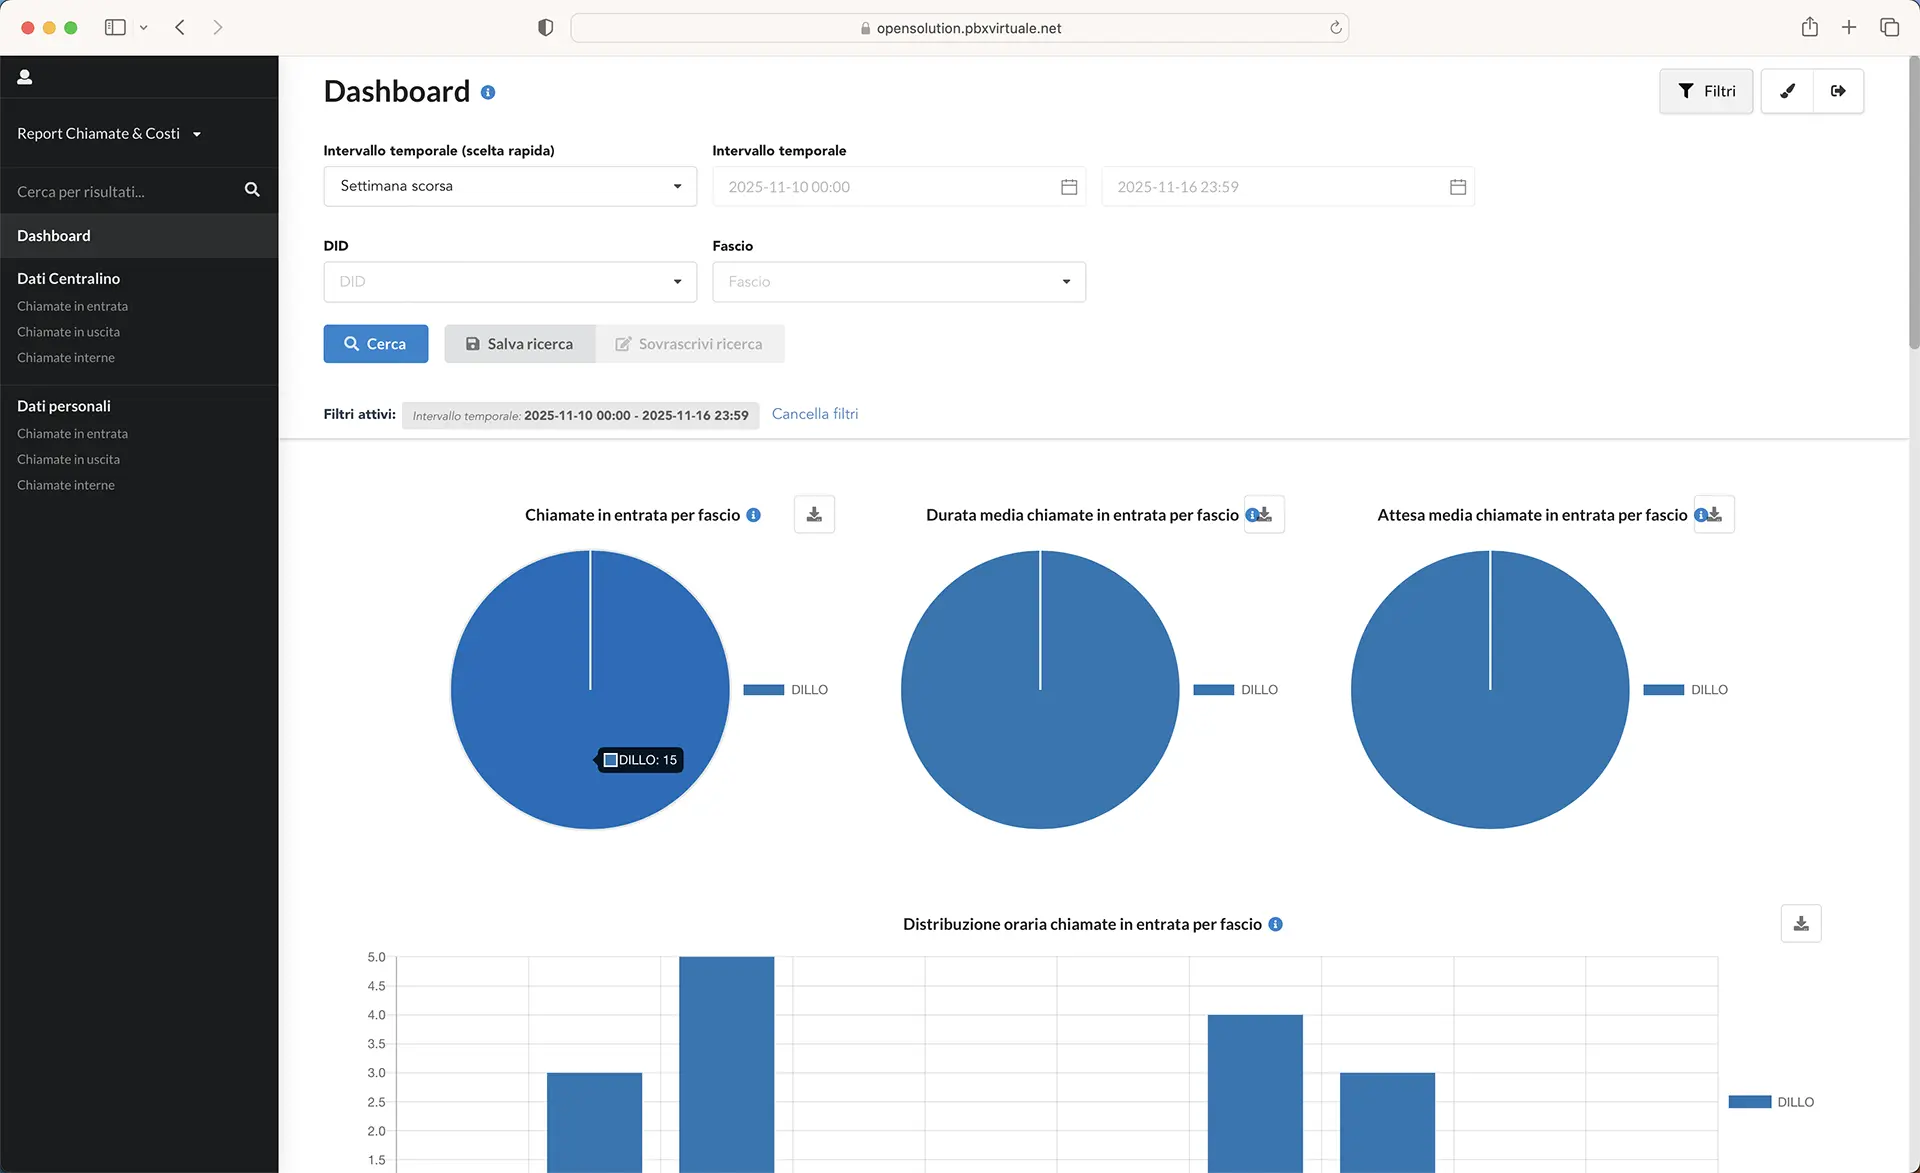Expand the DID dropdown
Screen dimensions: 1920x1173
pyautogui.click(x=510, y=282)
